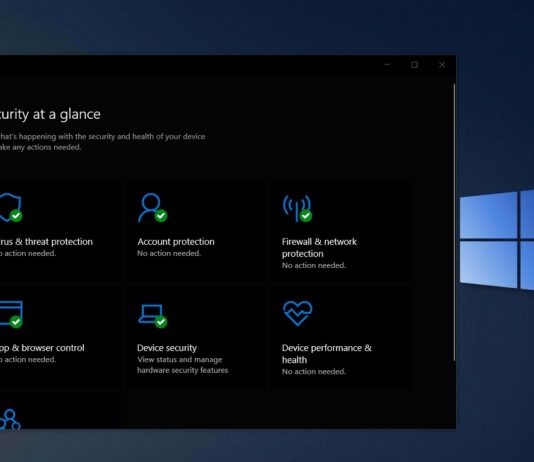The height and width of the screenshot is (462, 534).
Task: Open Virus & threat protection shield icon
Action: tap(11, 207)
